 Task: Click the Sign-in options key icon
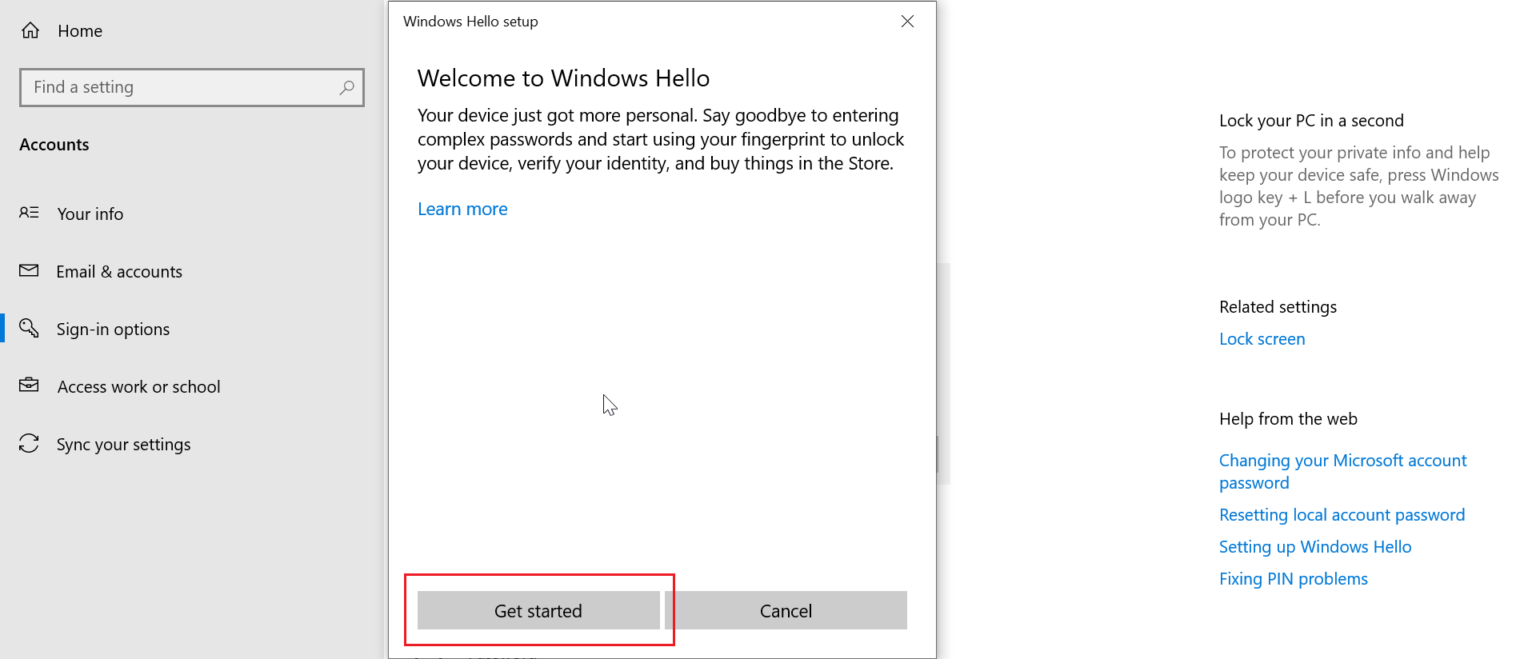coord(29,328)
